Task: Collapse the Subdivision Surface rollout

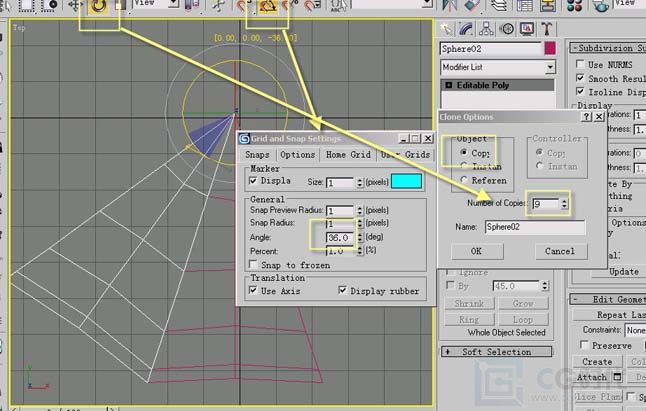Action: pos(608,48)
